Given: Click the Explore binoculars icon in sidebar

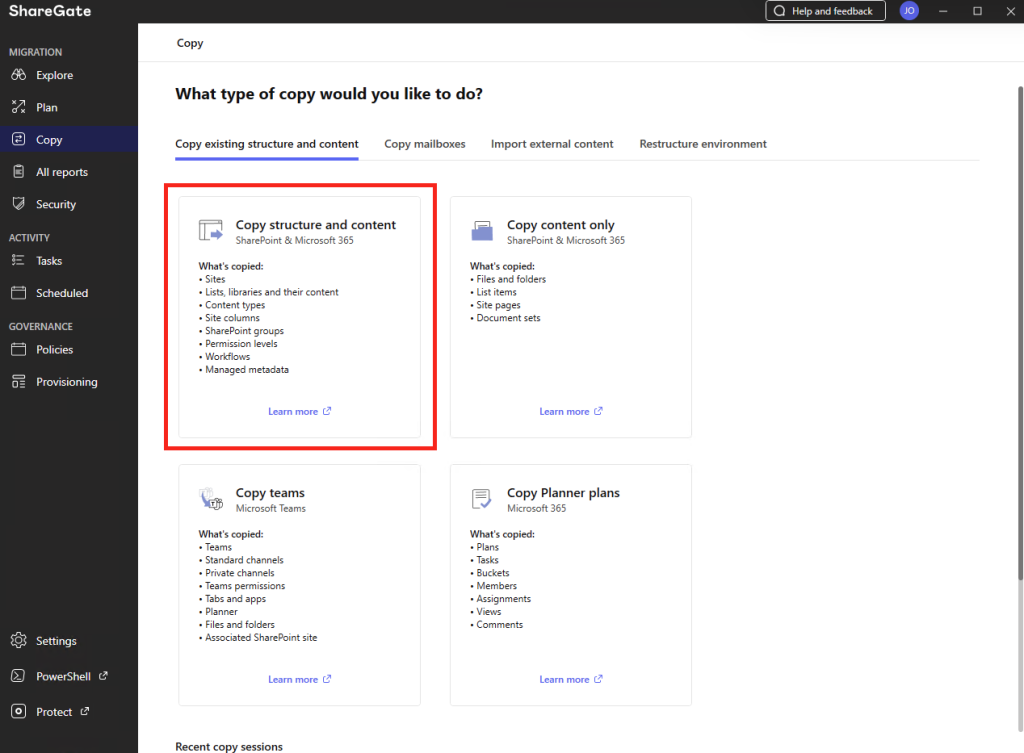Looking at the screenshot, I should [18, 75].
